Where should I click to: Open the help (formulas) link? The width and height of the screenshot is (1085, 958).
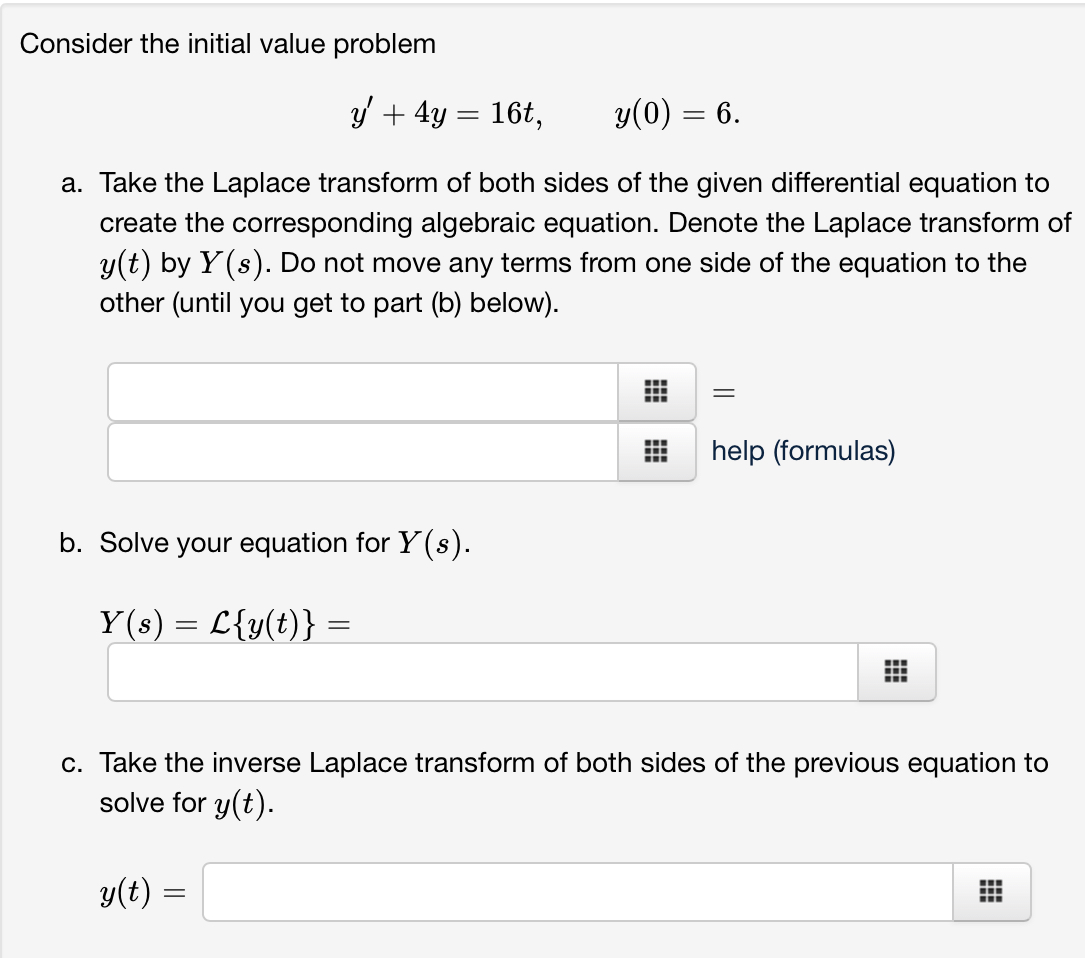coord(803,451)
